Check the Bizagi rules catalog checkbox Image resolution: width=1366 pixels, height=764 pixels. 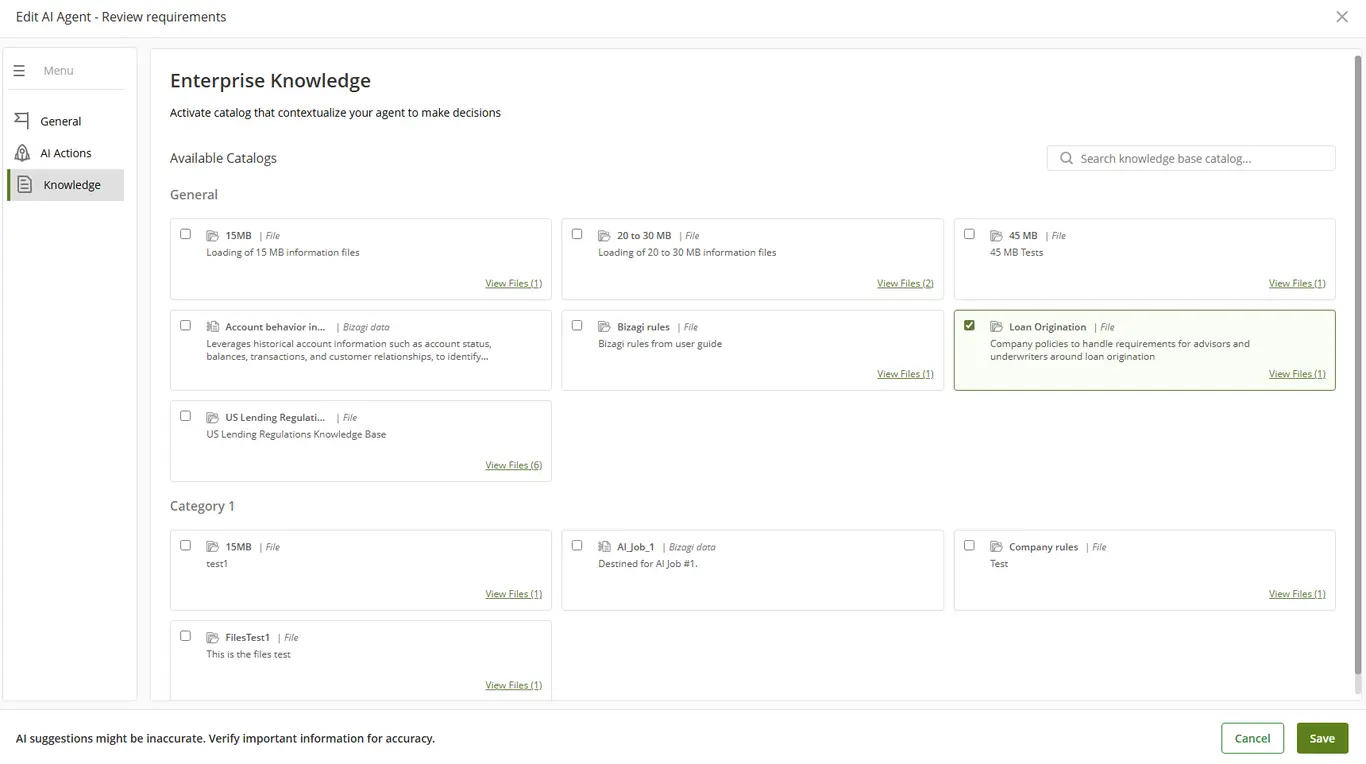point(577,325)
